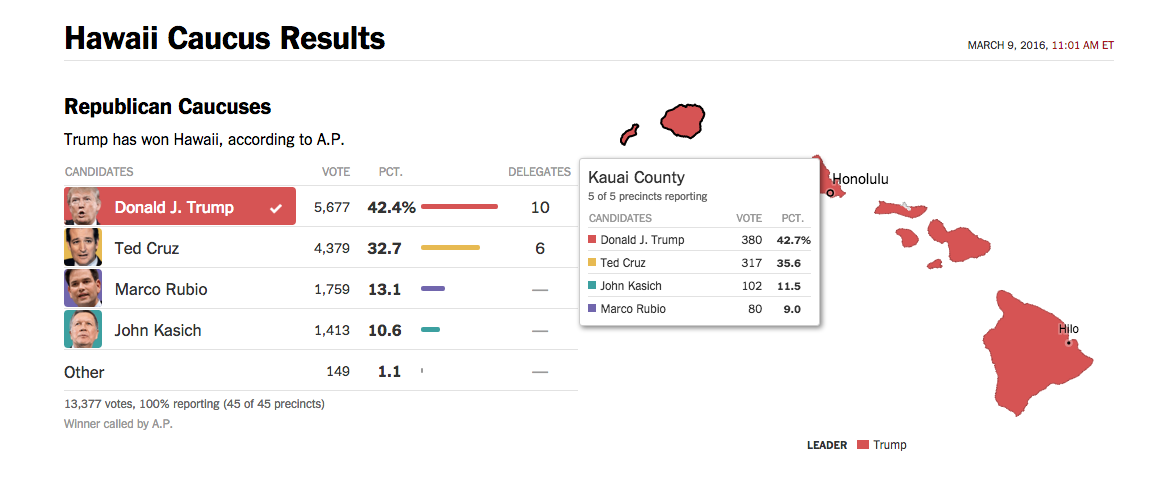1151x499 pixels.
Task: Click the purple square beside Marco Rubio in tooltip
Action: pos(592,309)
